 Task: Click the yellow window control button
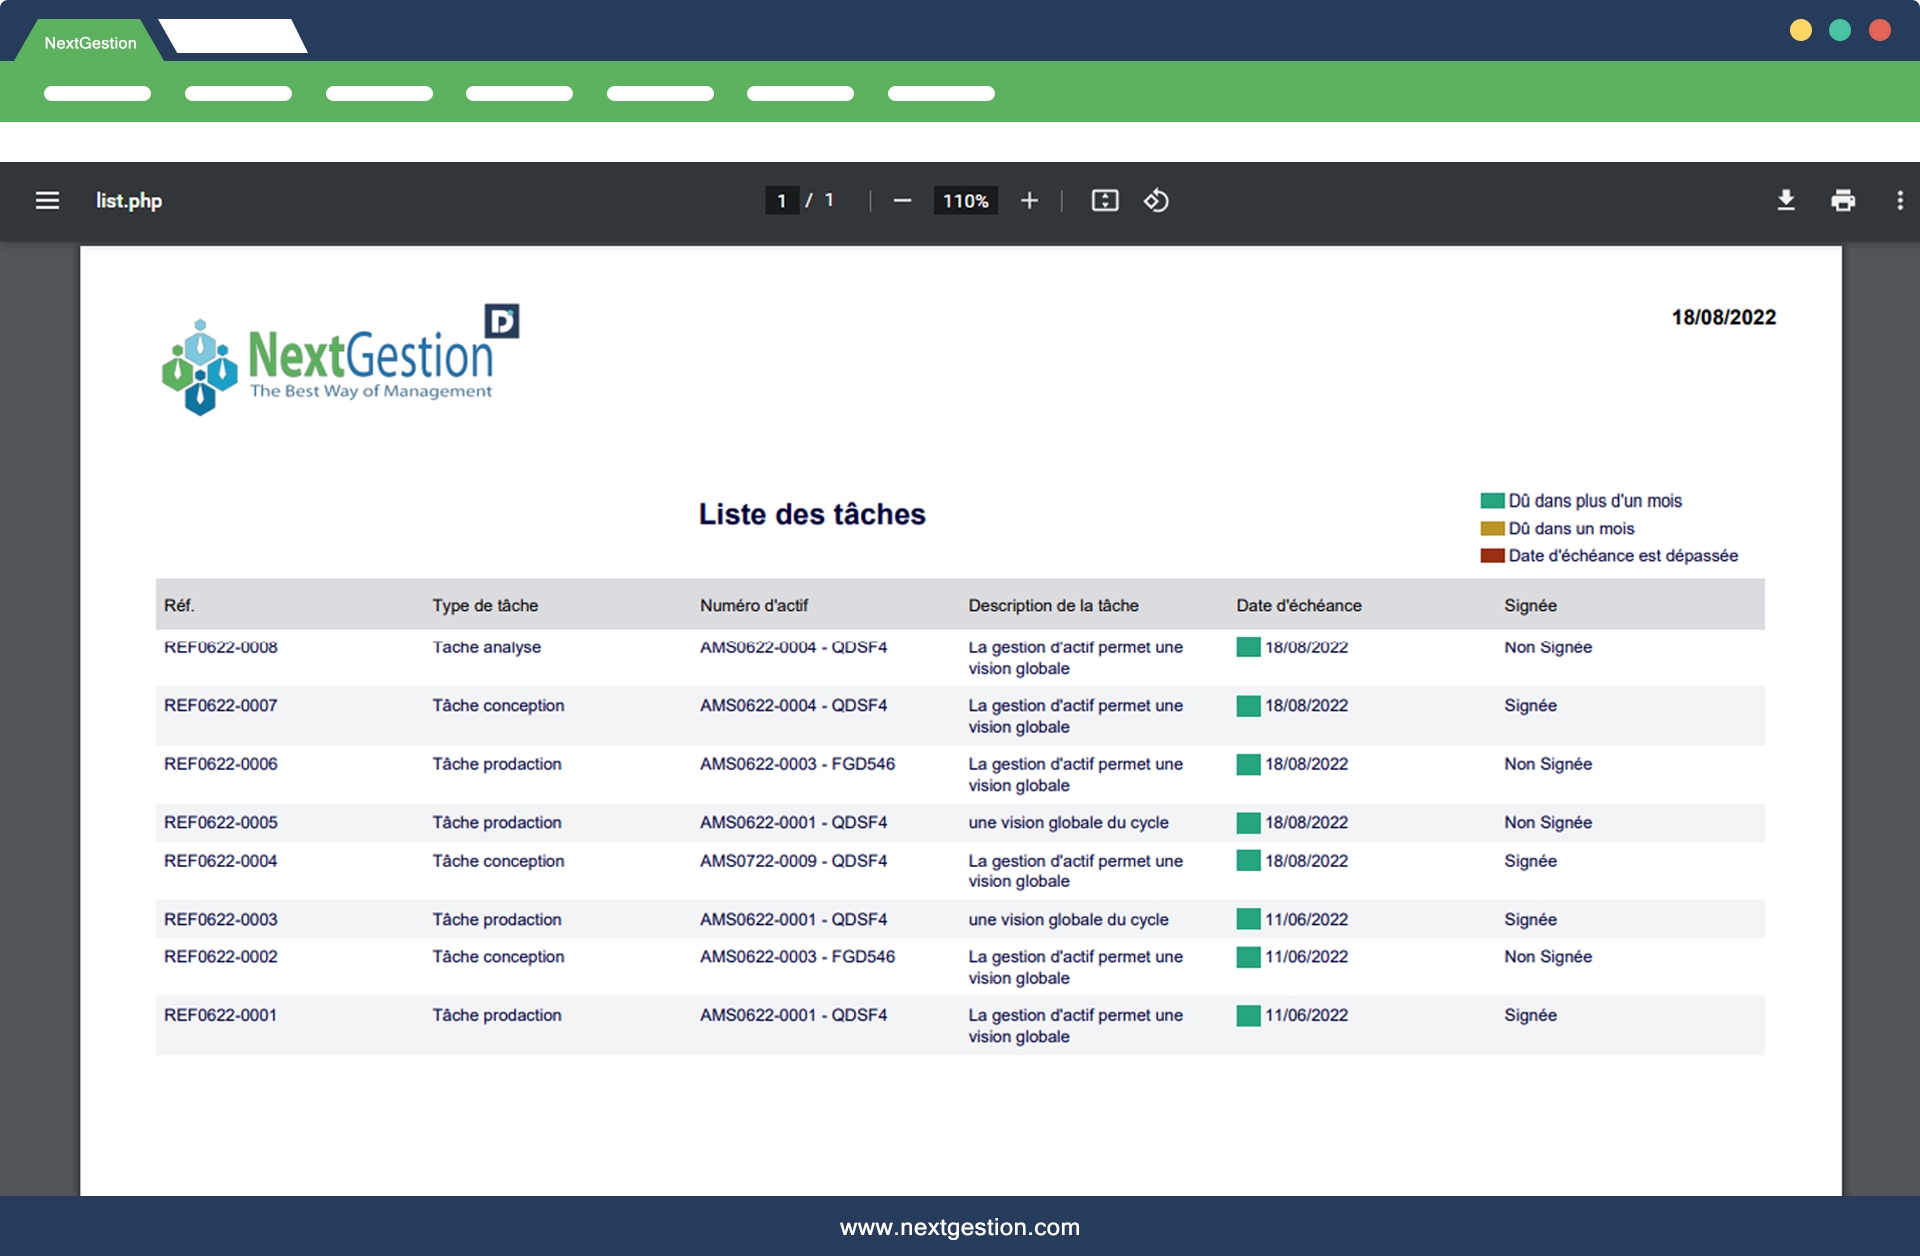(x=1800, y=30)
